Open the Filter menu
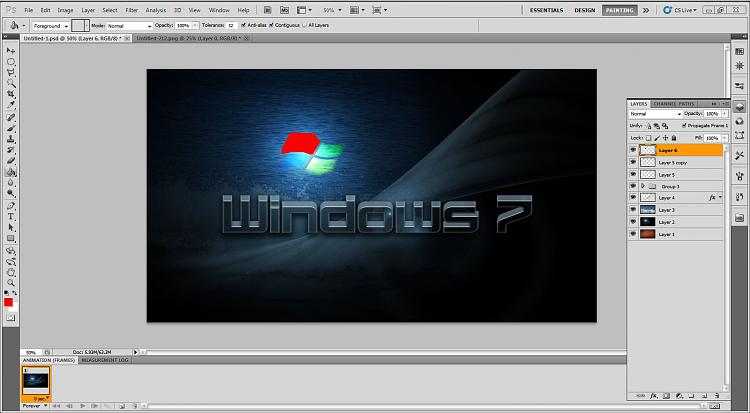 pos(132,10)
